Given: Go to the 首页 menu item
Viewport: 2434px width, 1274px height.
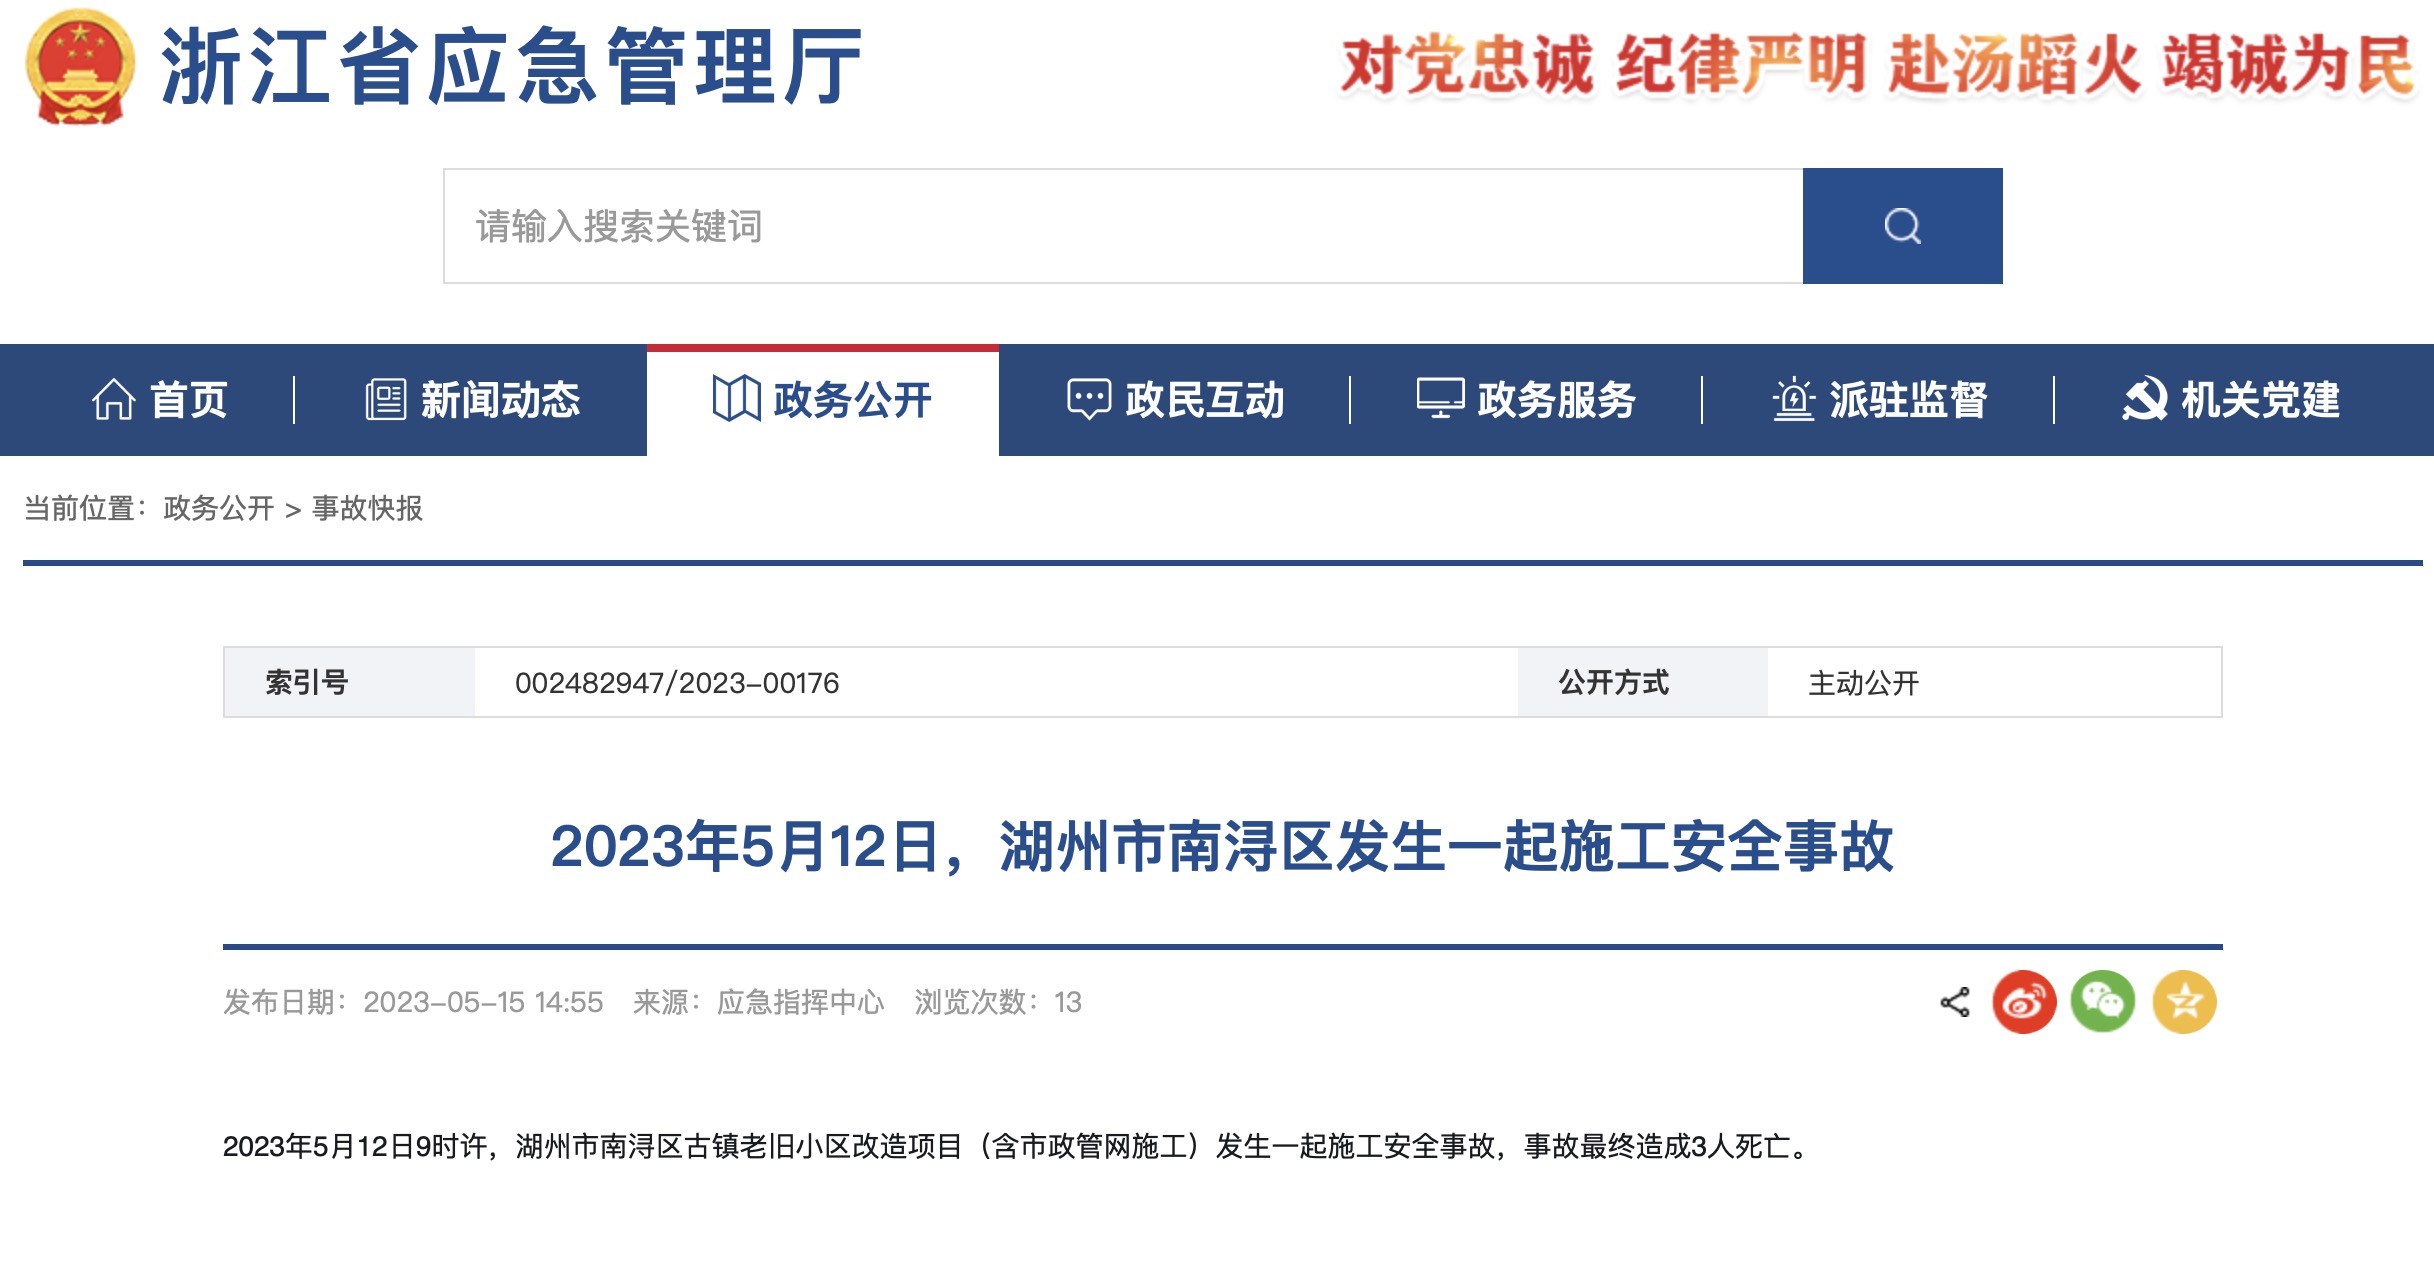Looking at the screenshot, I should pos(188,400).
